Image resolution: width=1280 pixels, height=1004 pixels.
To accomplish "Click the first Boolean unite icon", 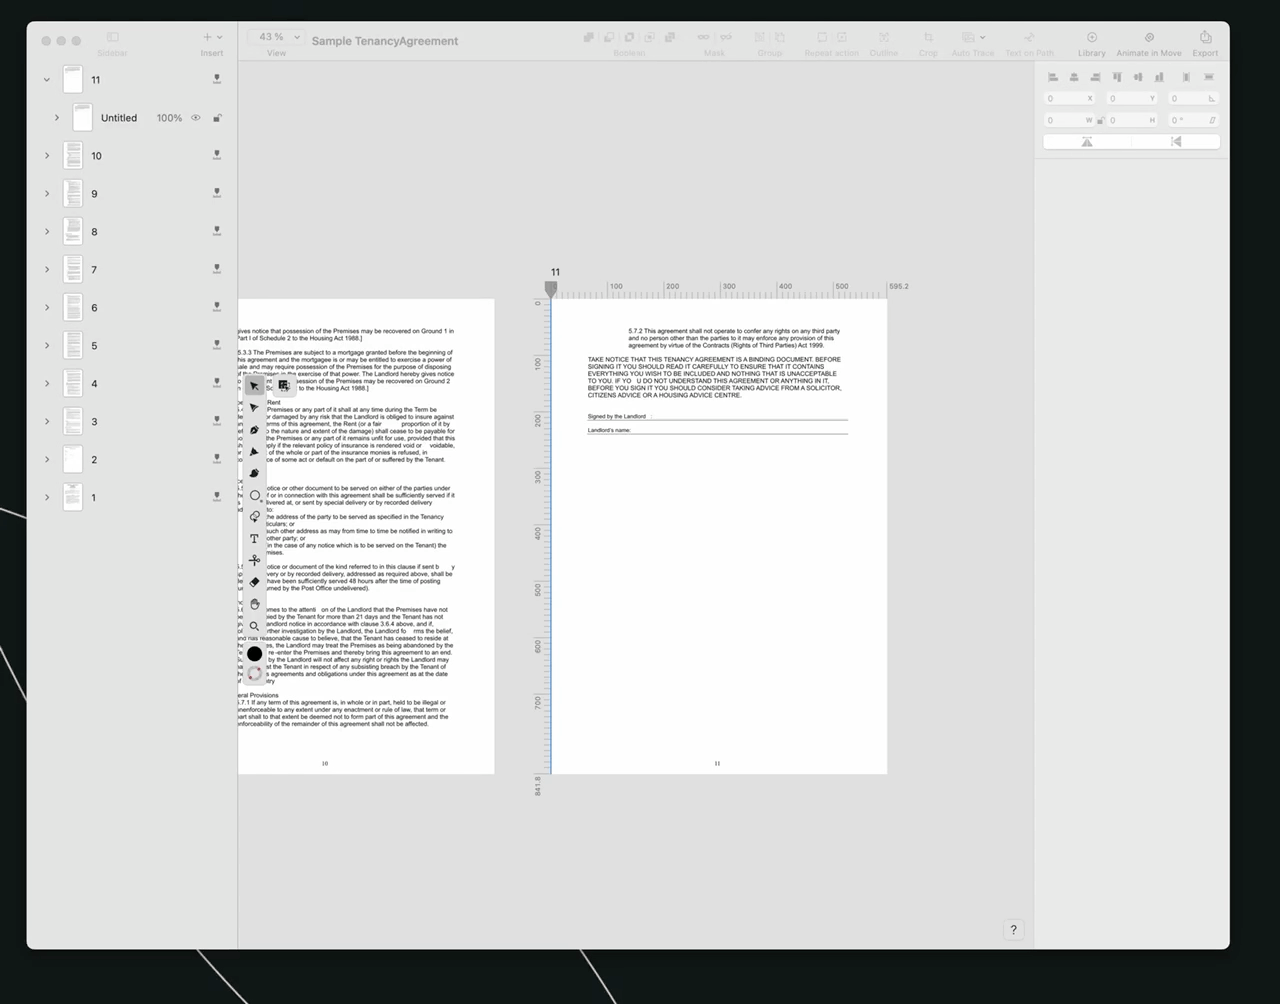I will pyautogui.click(x=589, y=37).
